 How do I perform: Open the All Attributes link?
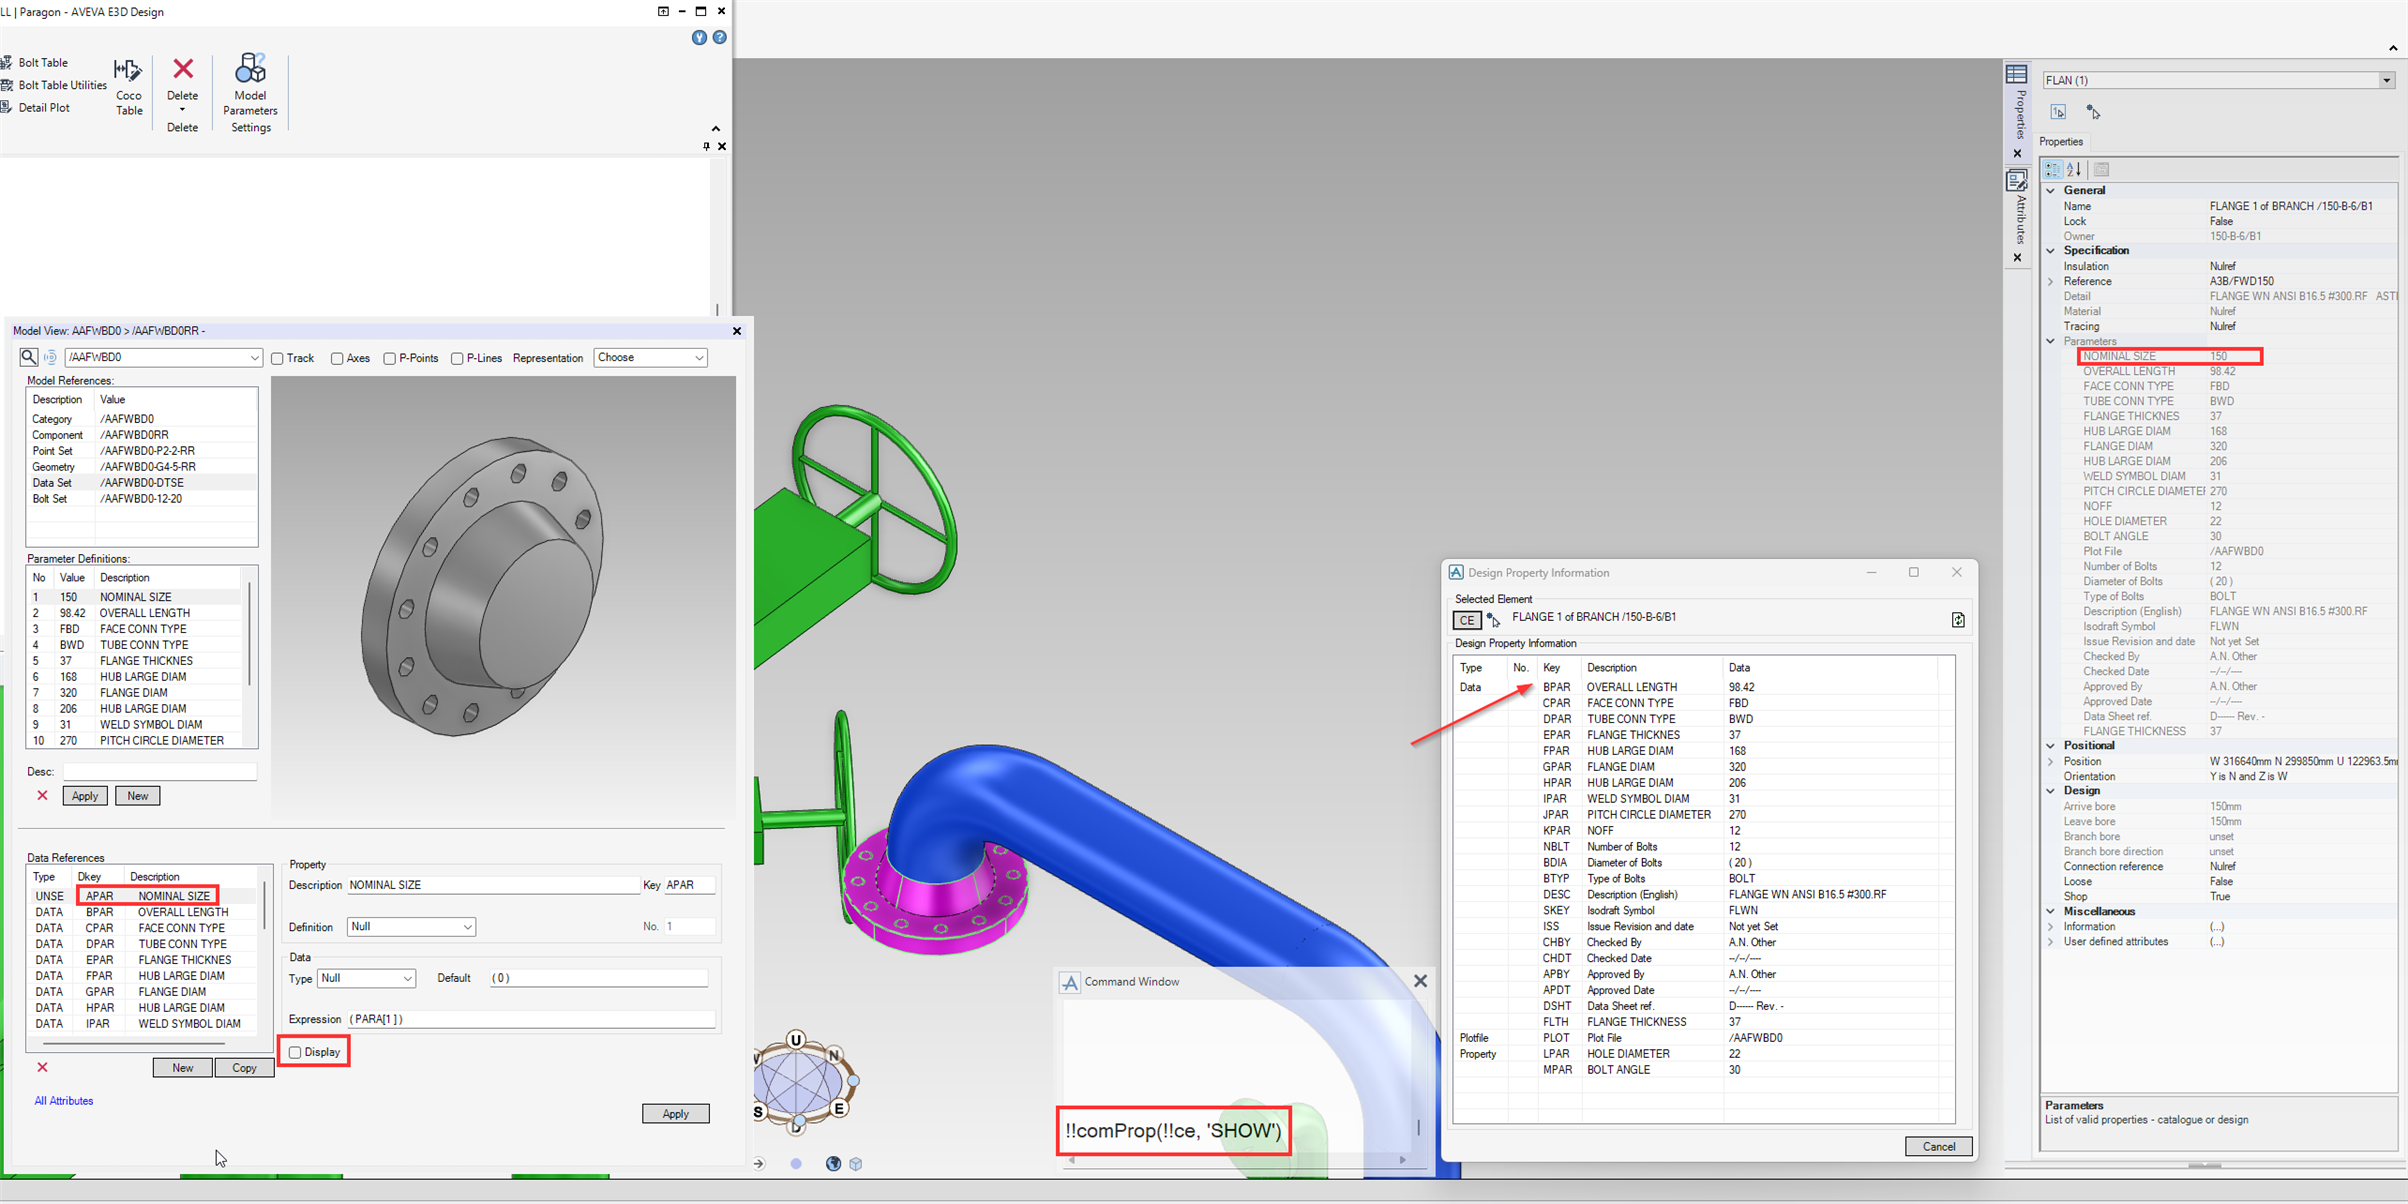(x=64, y=1101)
